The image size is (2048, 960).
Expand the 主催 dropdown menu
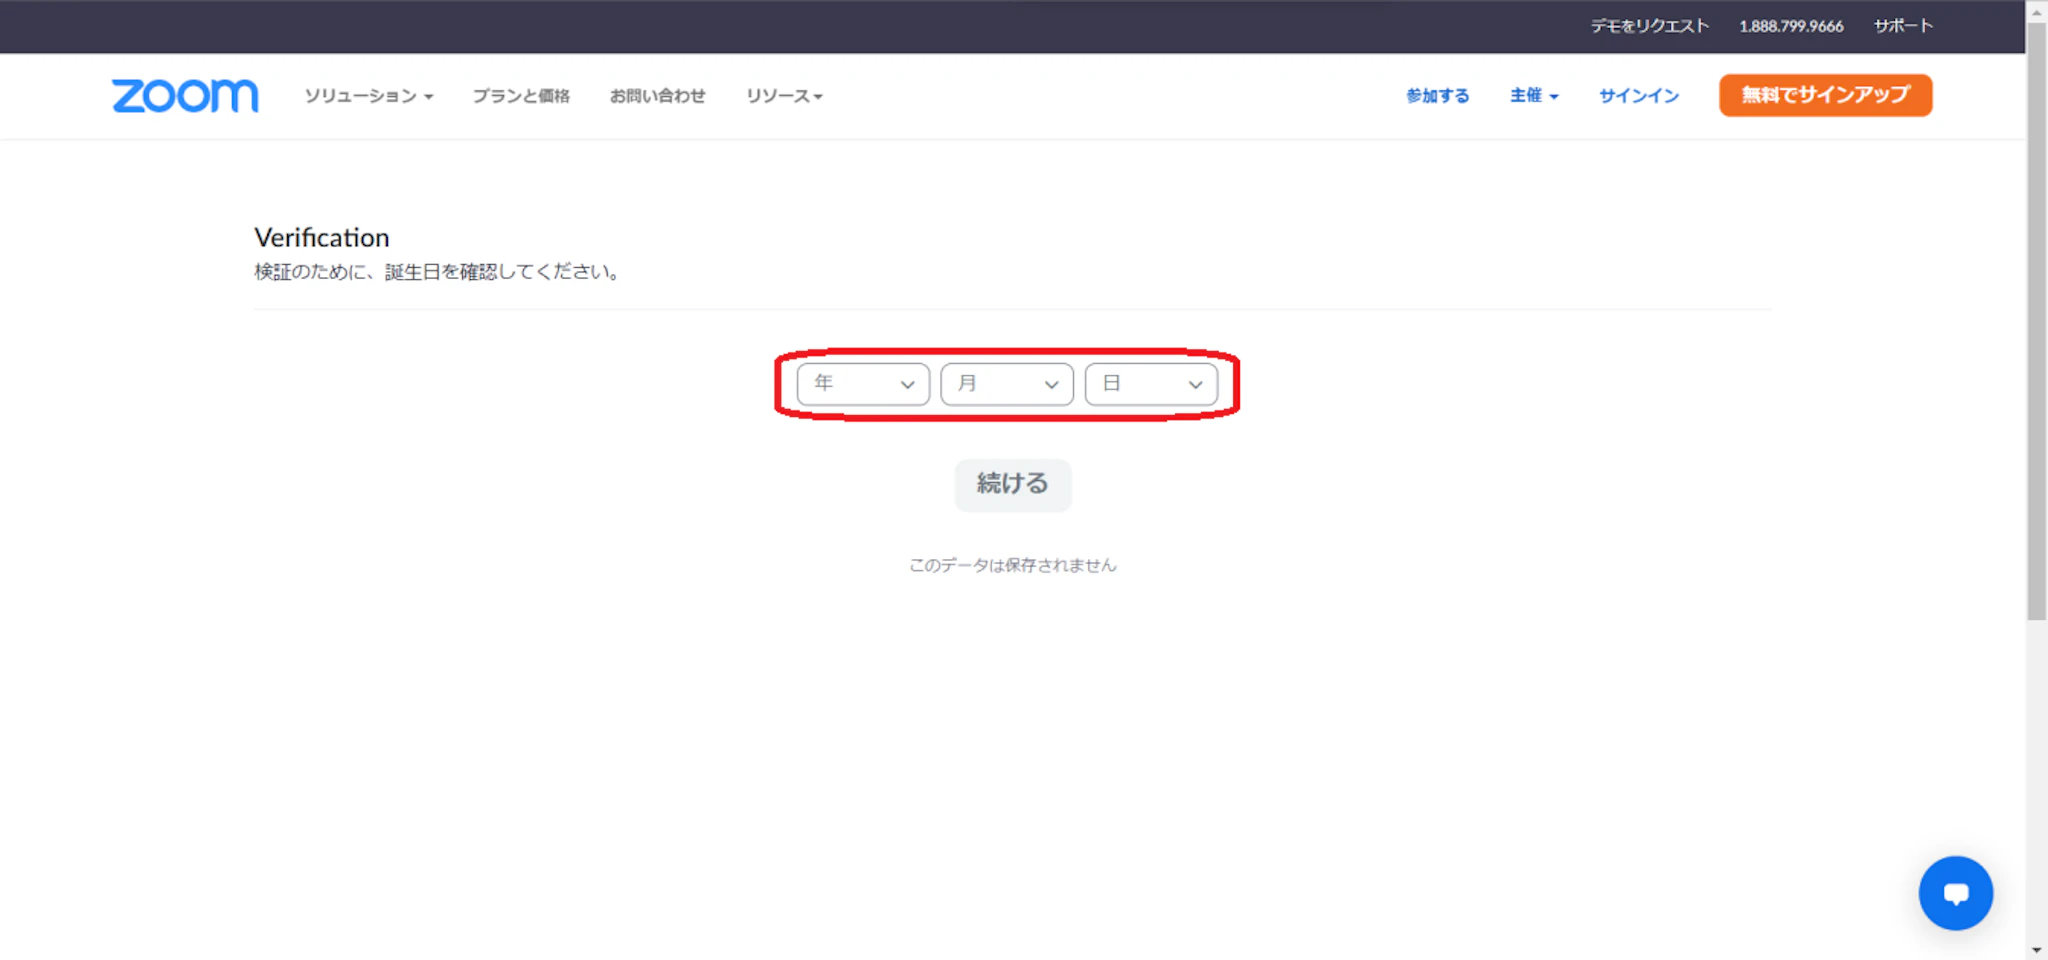[1534, 96]
